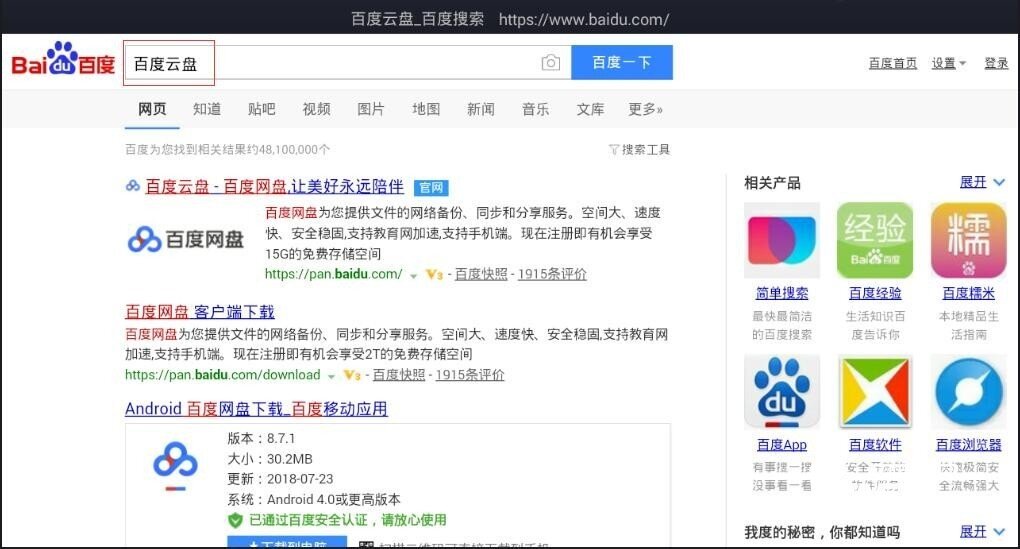
Task: Click the 版本：8.7.1 text
Action: coord(261,438)
